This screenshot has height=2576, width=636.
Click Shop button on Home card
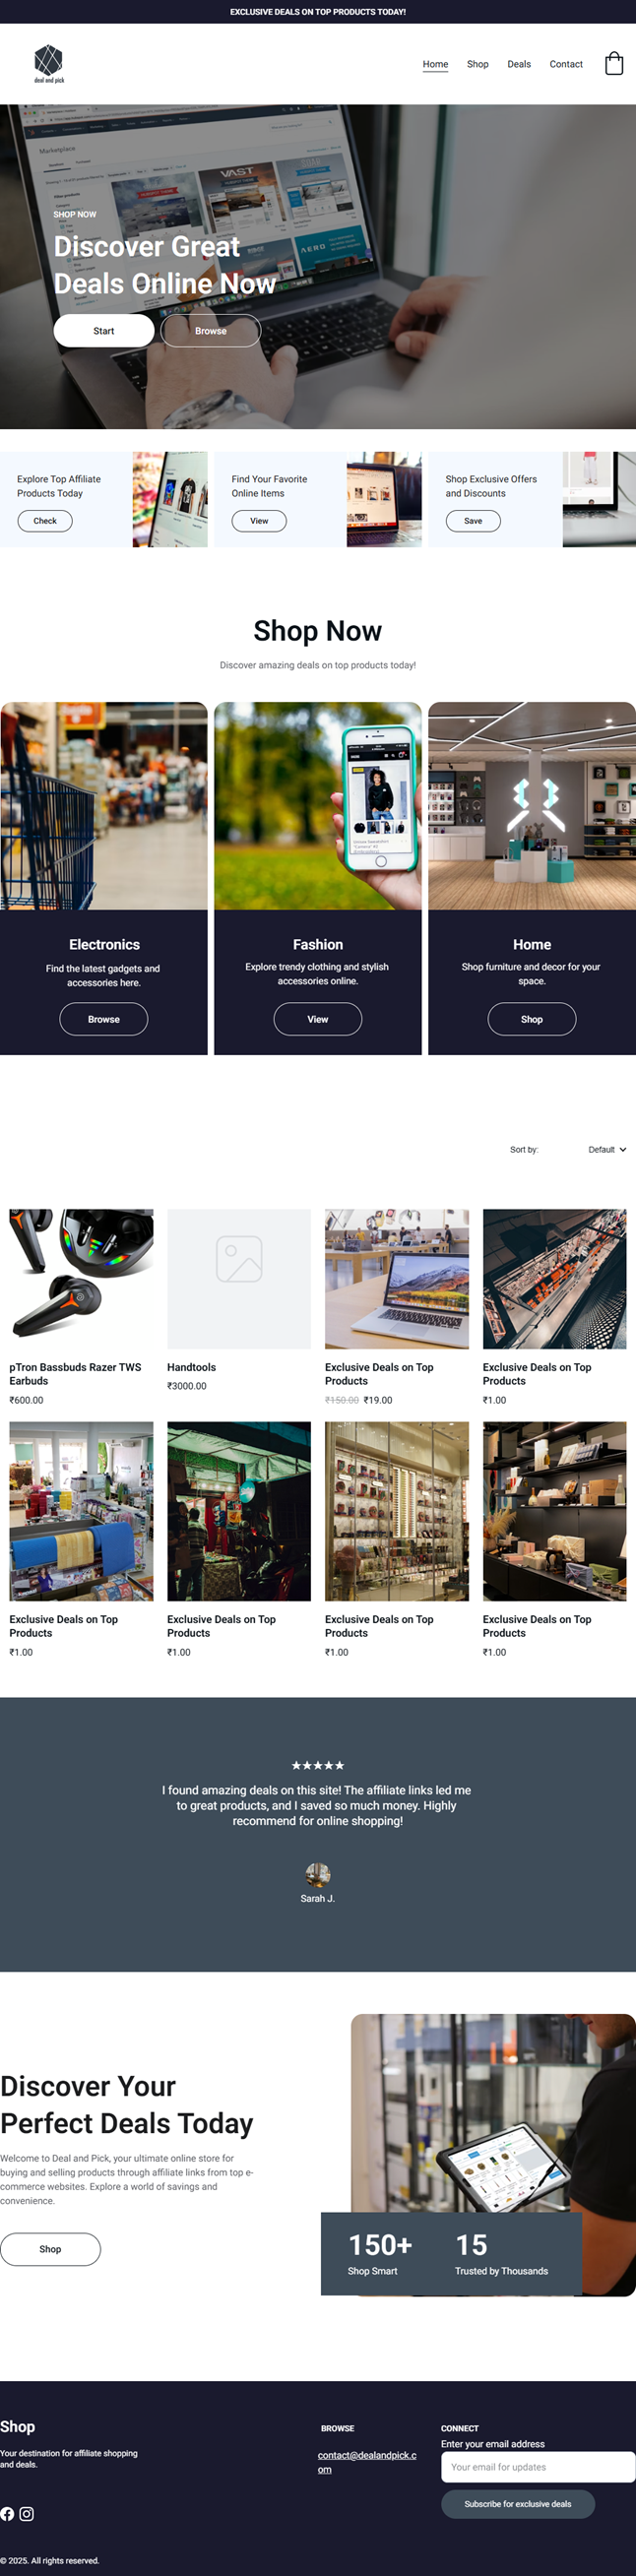[532, 1019]
